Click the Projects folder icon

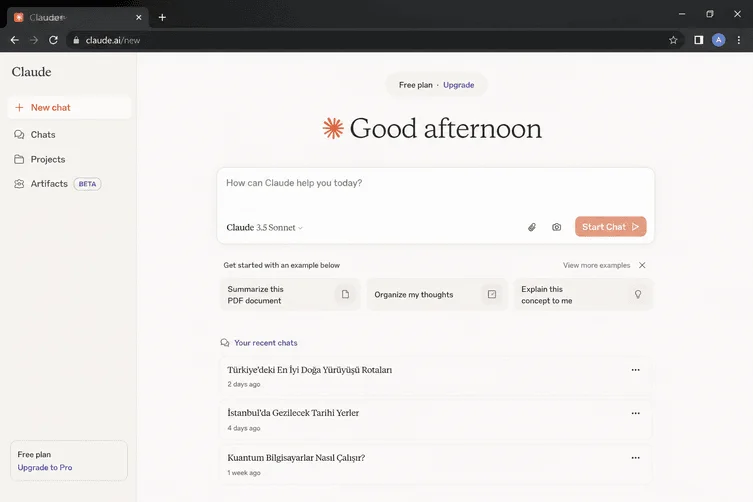pyautogui.click(x=19, y=159)
